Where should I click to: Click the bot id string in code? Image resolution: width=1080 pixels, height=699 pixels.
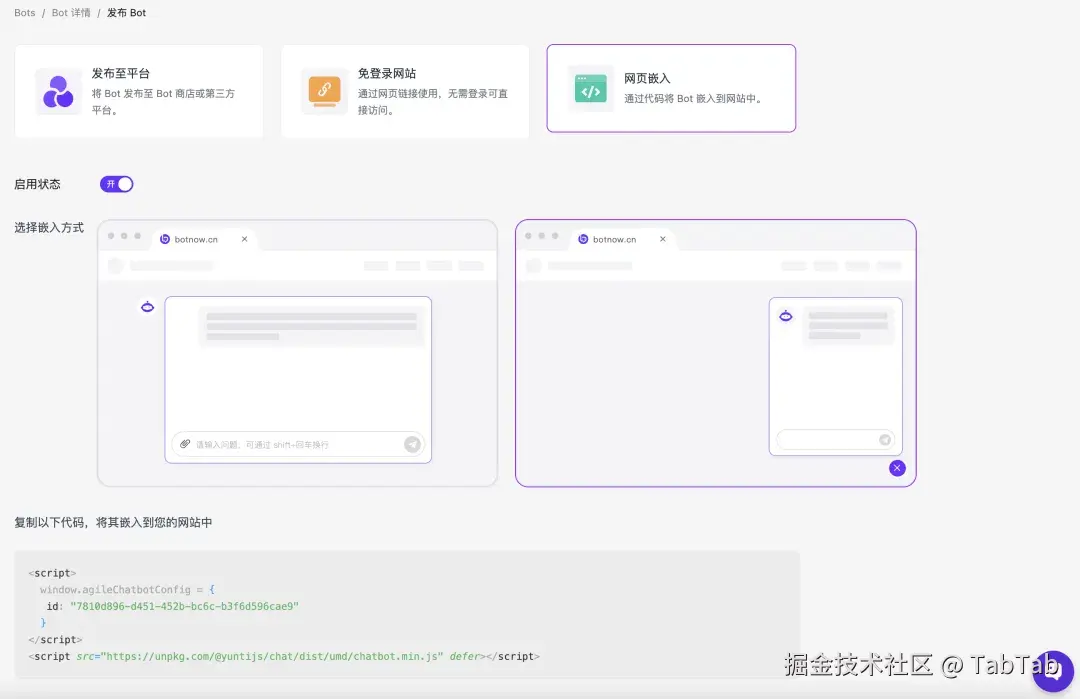click(x=184, y=606)
